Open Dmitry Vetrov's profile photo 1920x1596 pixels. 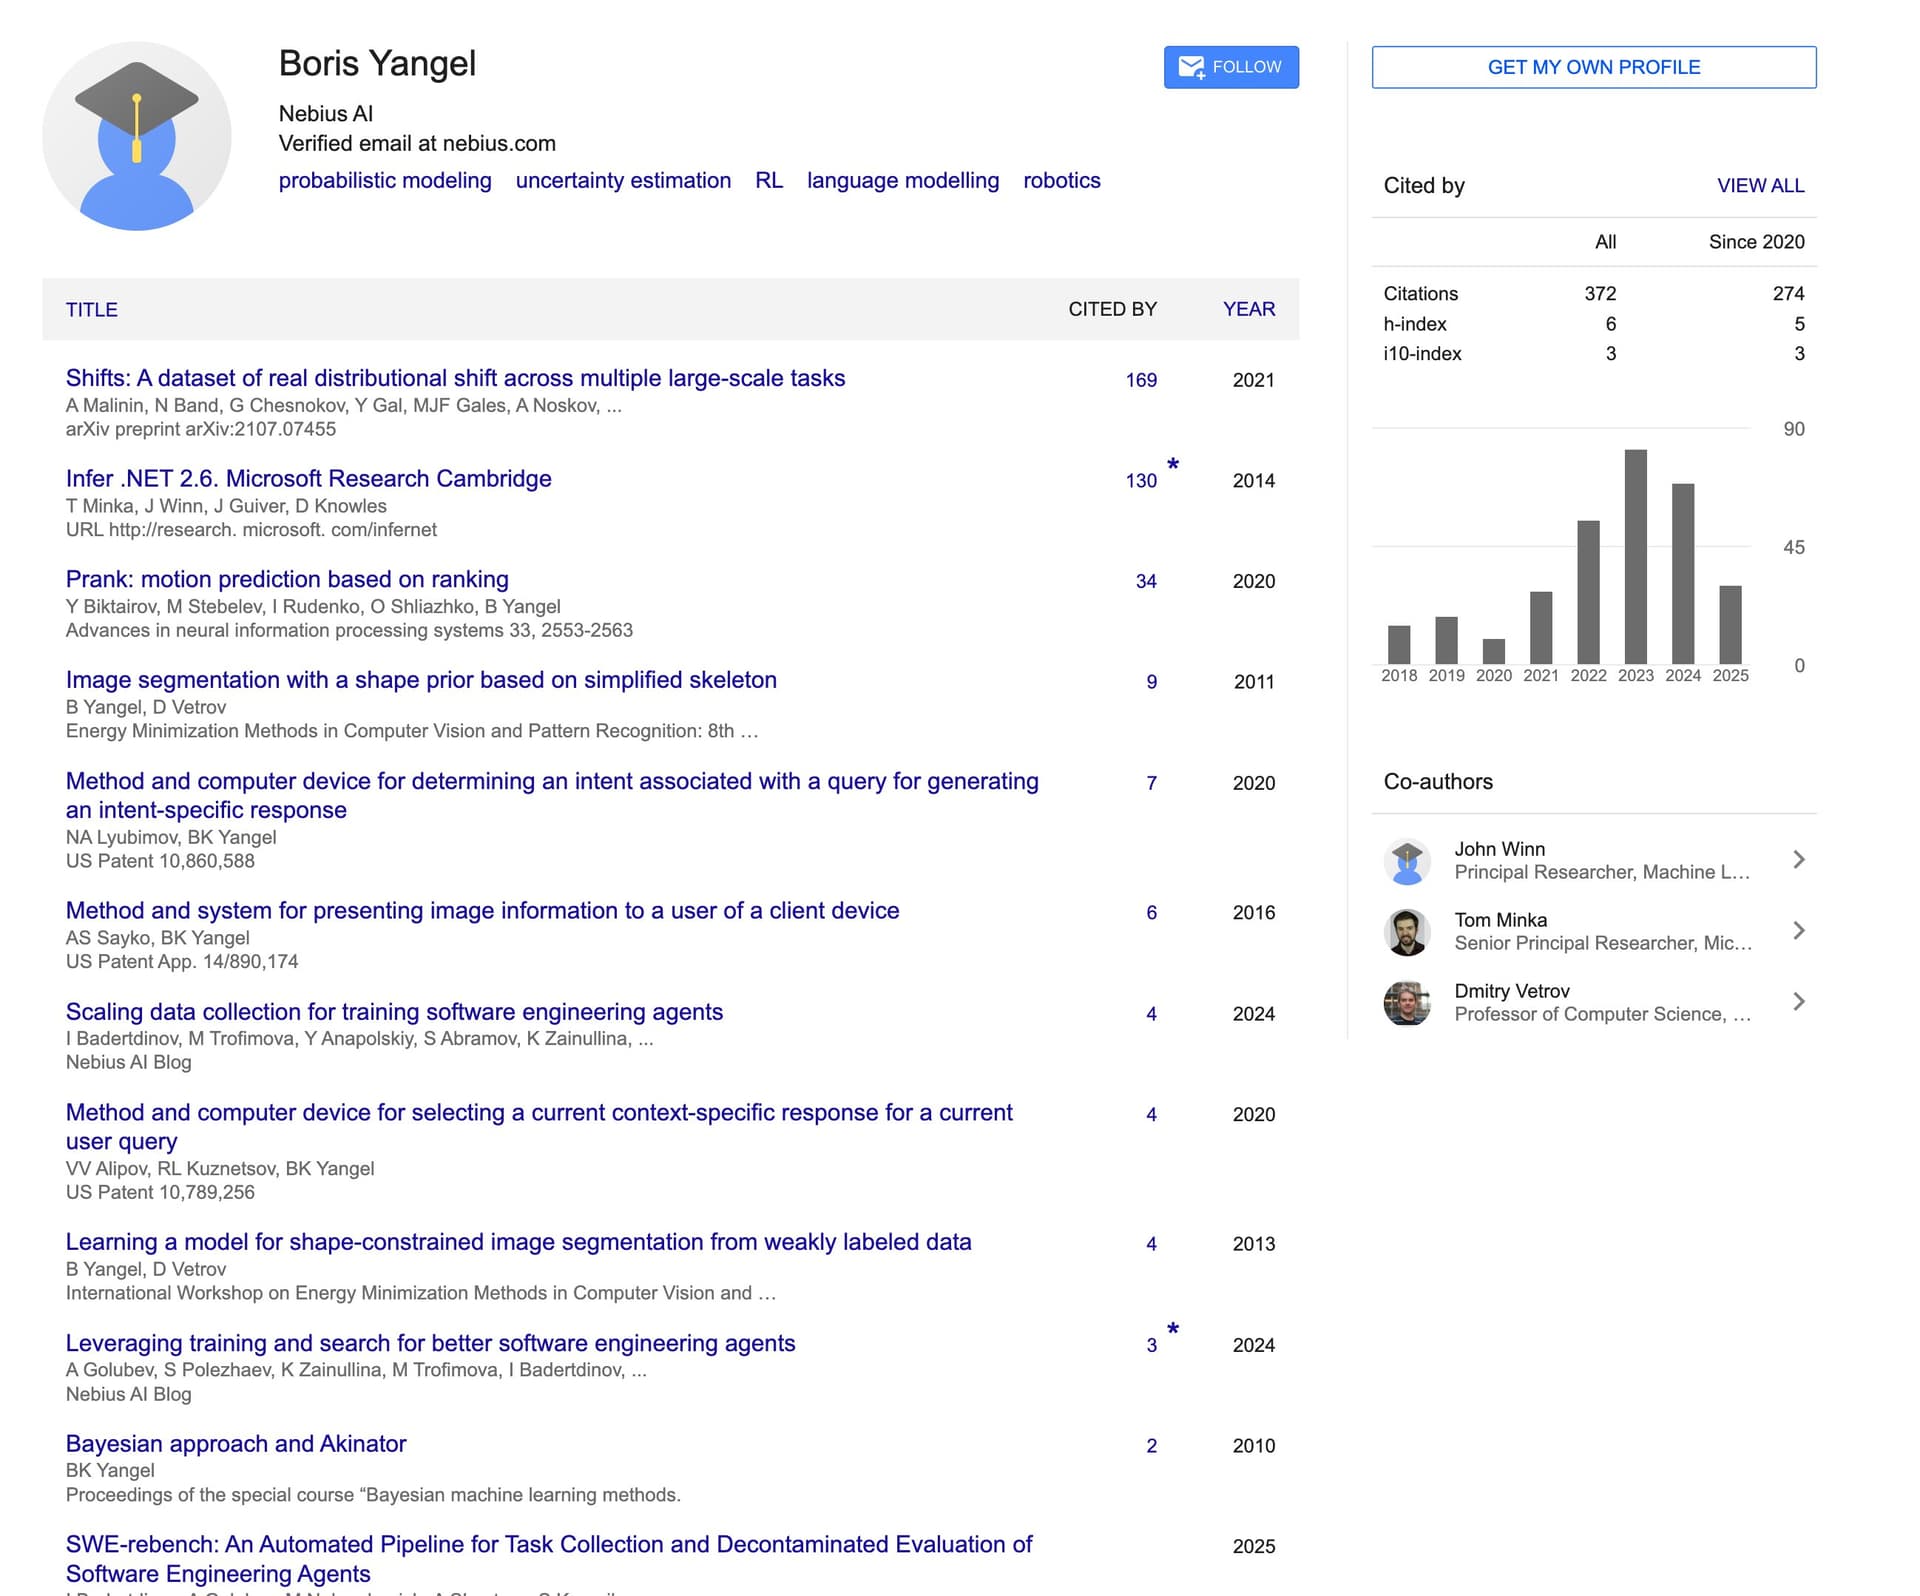coord(1407,1003)
